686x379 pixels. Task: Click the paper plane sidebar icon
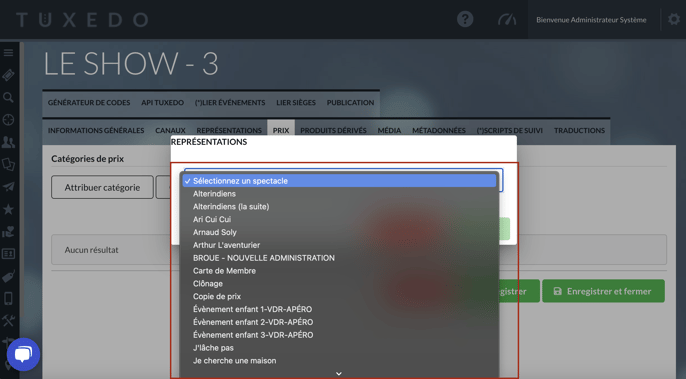(x=8, y=187)
